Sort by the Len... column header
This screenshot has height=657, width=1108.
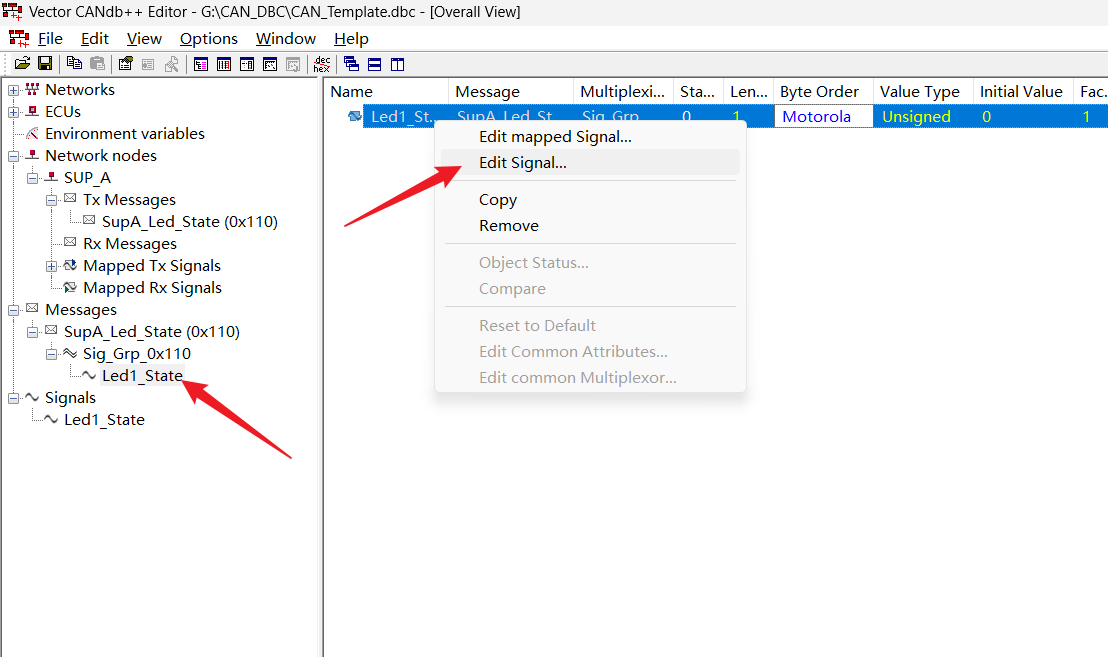pyautogui.click(x=748, y=92)
